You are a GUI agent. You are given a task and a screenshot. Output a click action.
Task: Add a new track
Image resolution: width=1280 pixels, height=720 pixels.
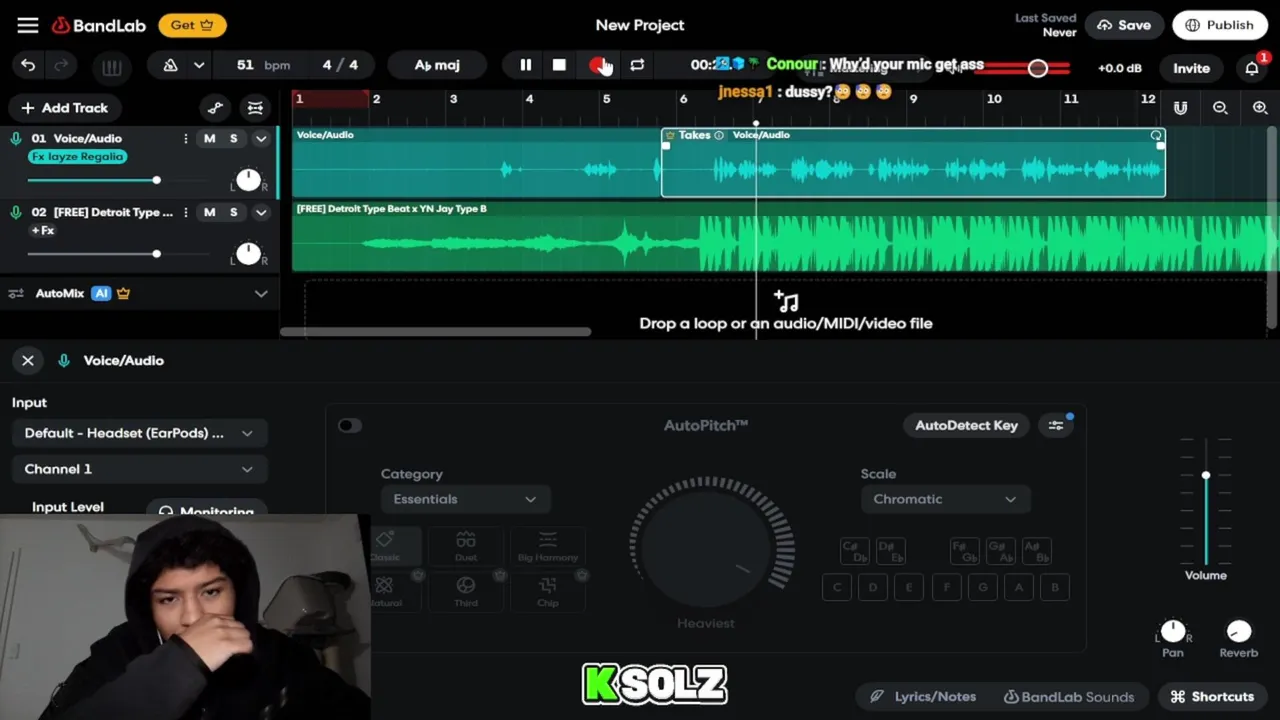pyautogui.click(x=64, y=108)
